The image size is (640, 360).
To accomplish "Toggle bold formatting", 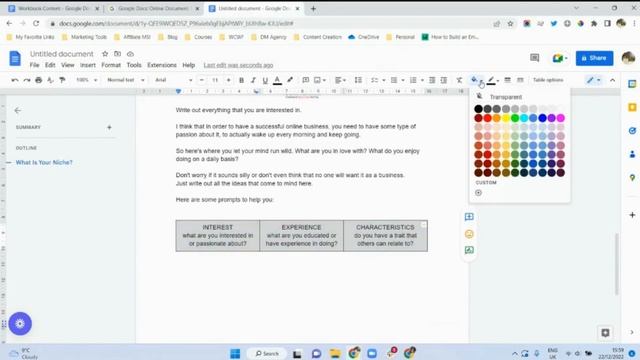I will point(241,80).
